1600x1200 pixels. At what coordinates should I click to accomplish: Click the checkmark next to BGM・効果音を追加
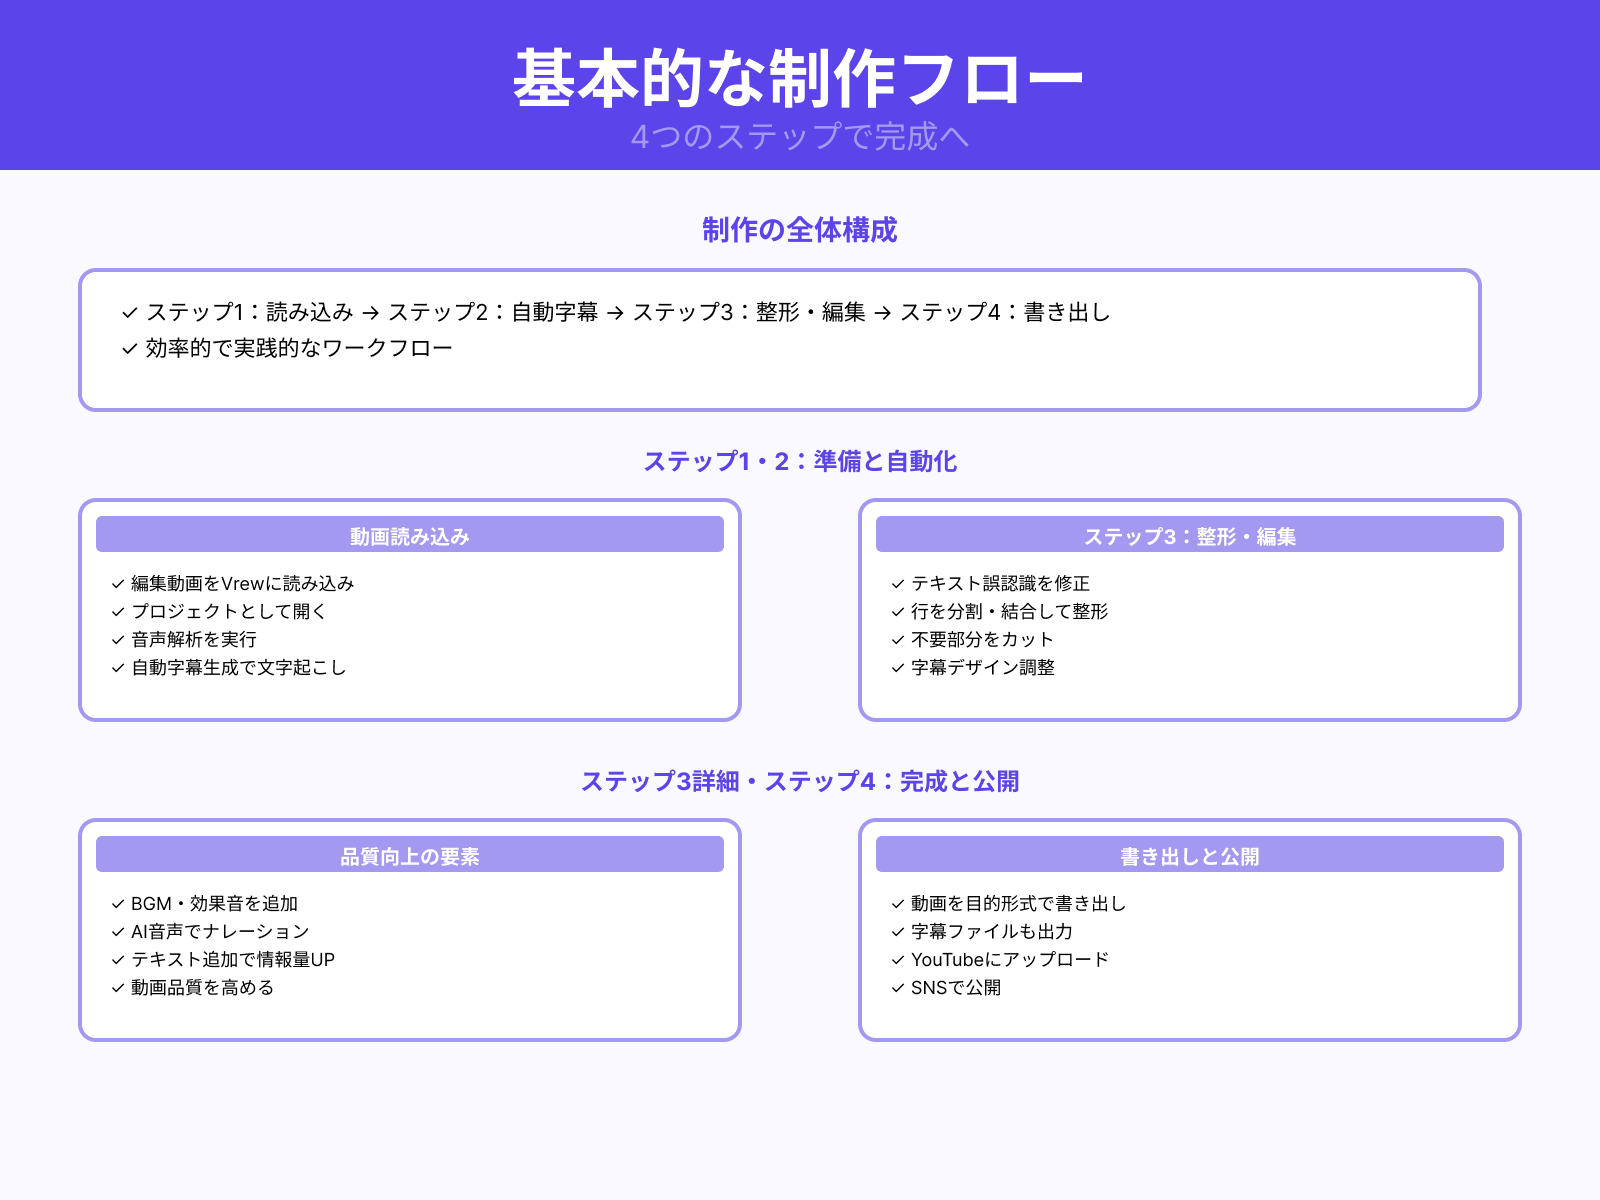click(114, 903)
